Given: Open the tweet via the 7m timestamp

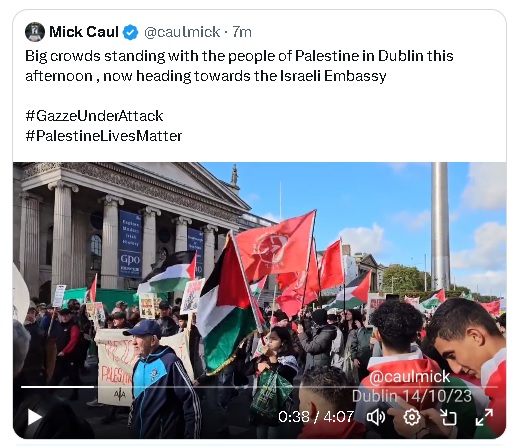Looking at the screenshot, I should pos(242,32).
